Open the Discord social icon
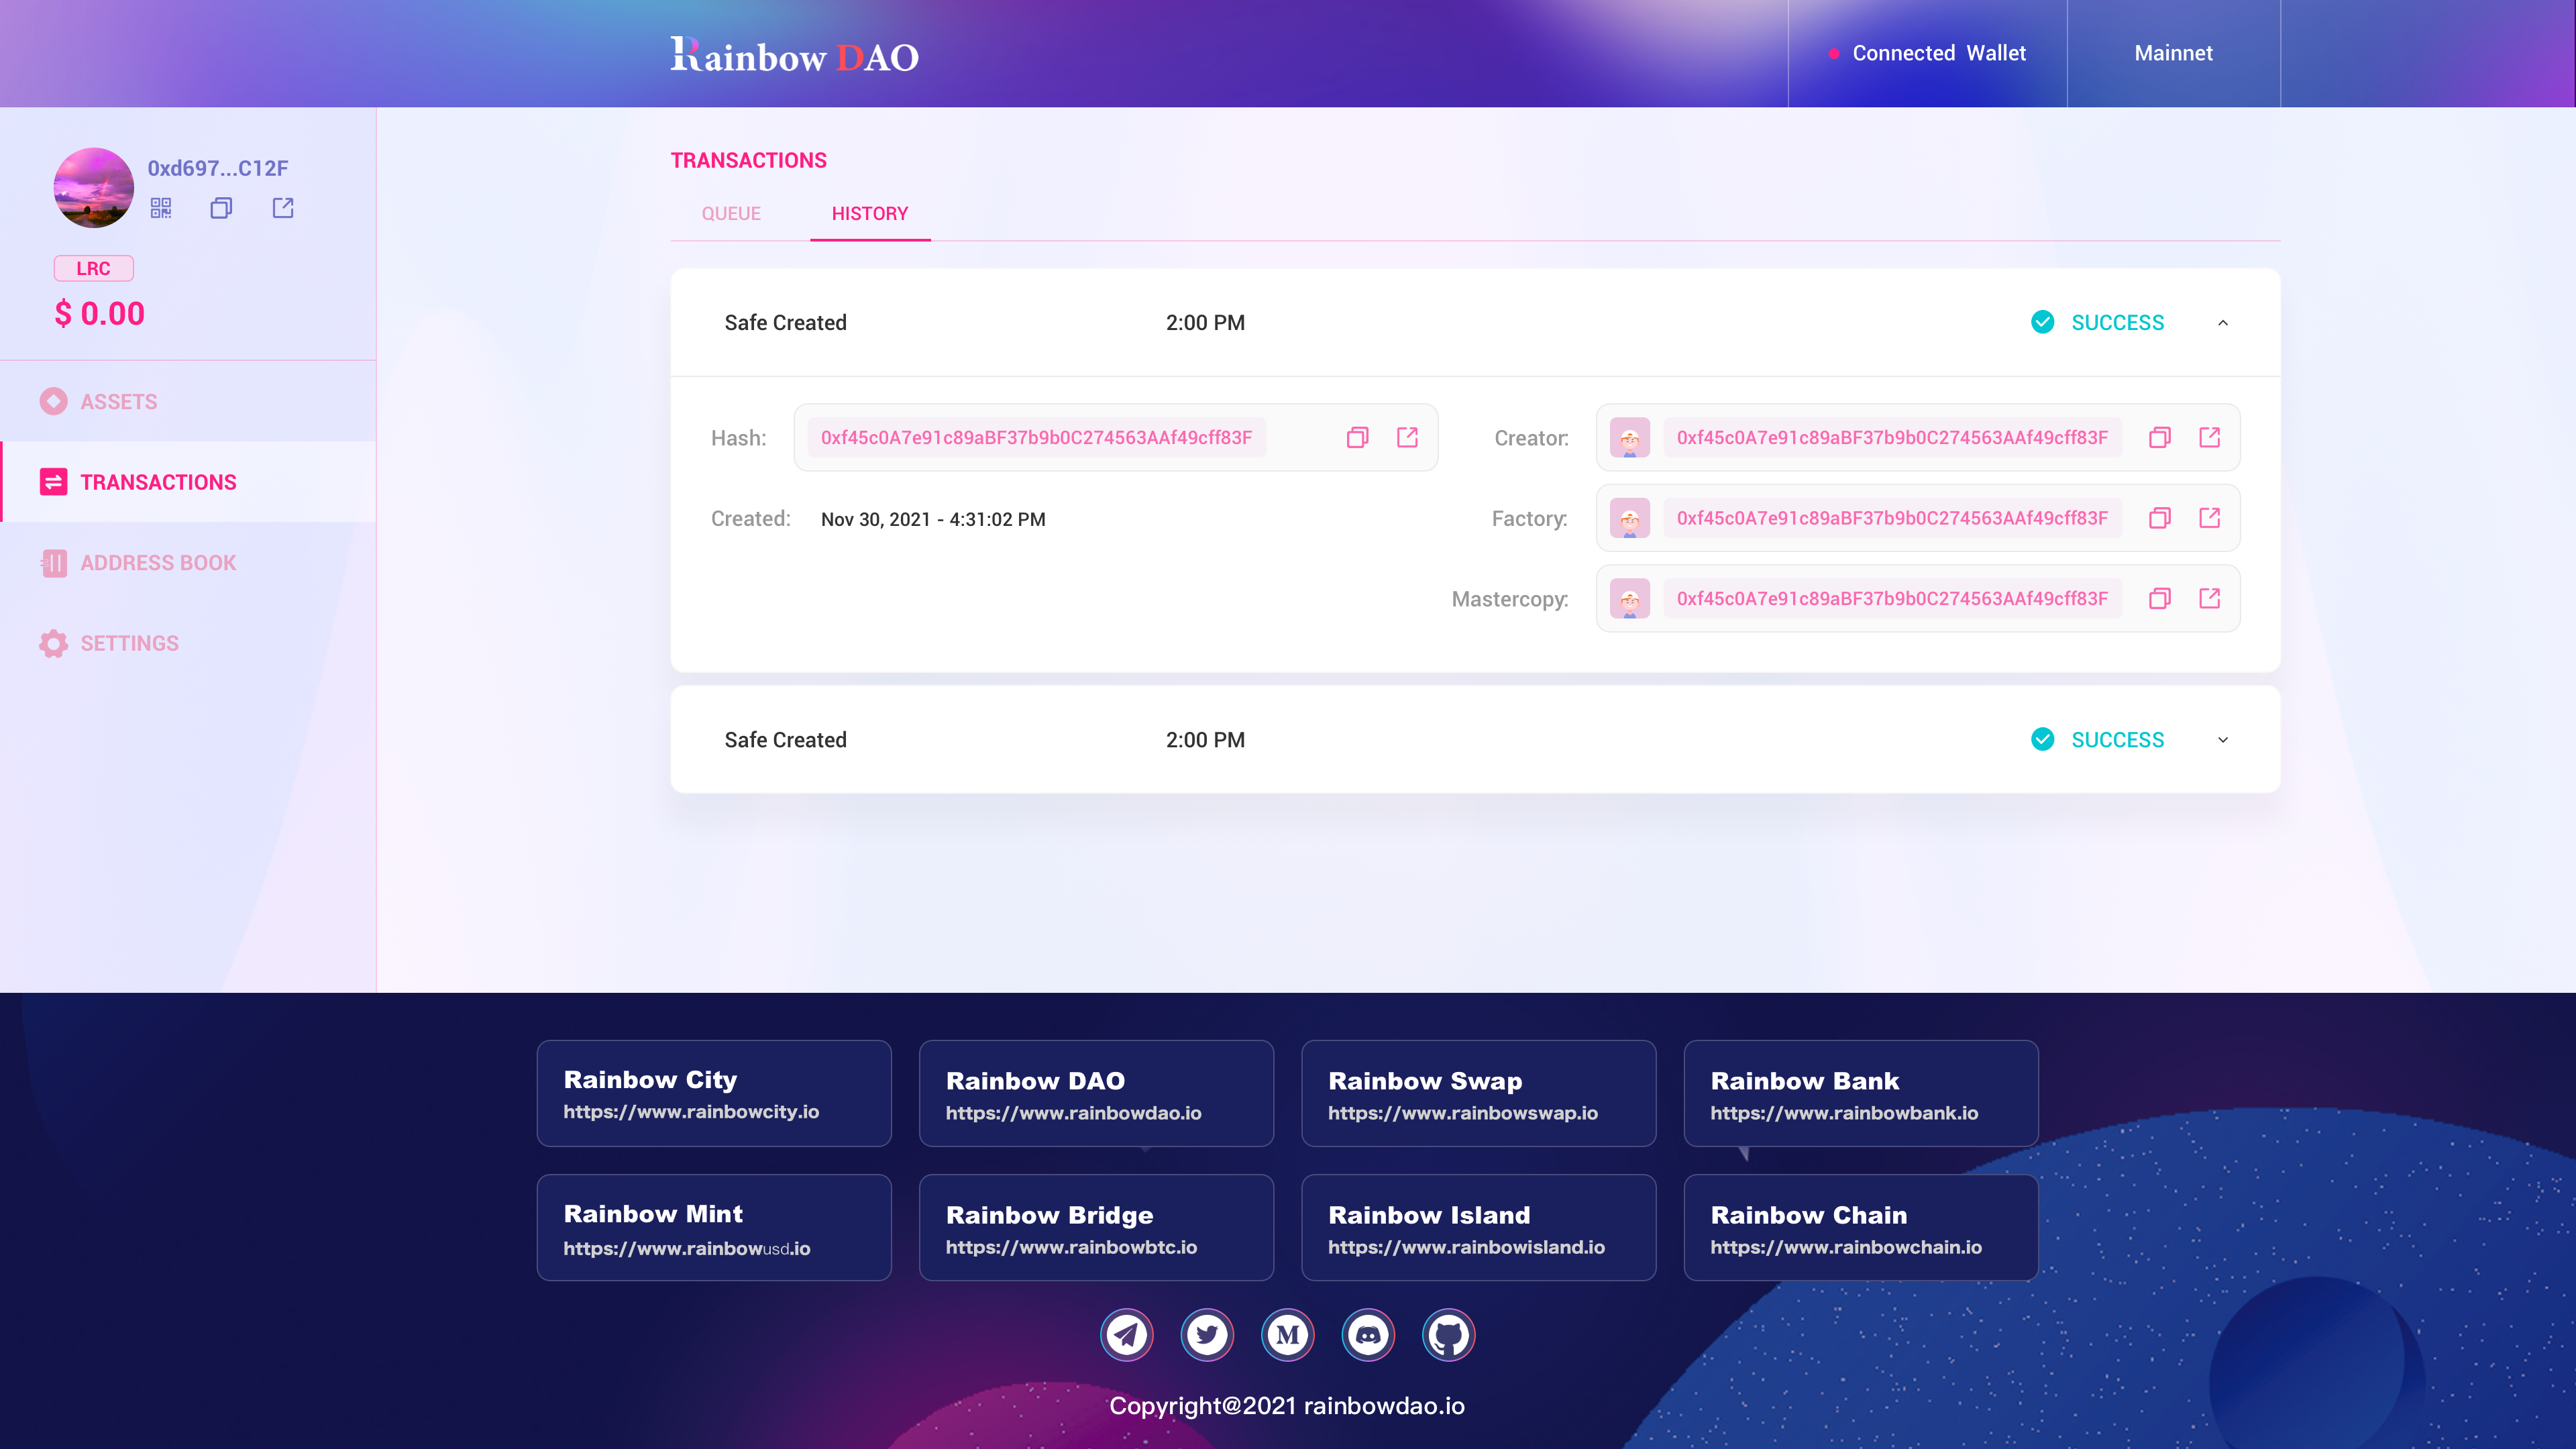The image size is (2576, 1449). click(1368, 1334)
